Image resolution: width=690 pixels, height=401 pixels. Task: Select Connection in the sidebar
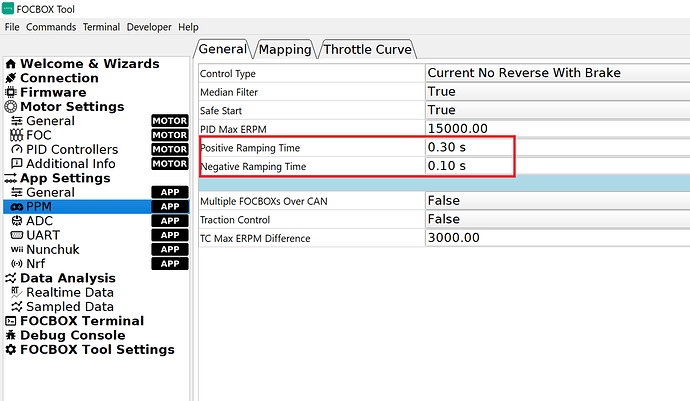[59, 78]
